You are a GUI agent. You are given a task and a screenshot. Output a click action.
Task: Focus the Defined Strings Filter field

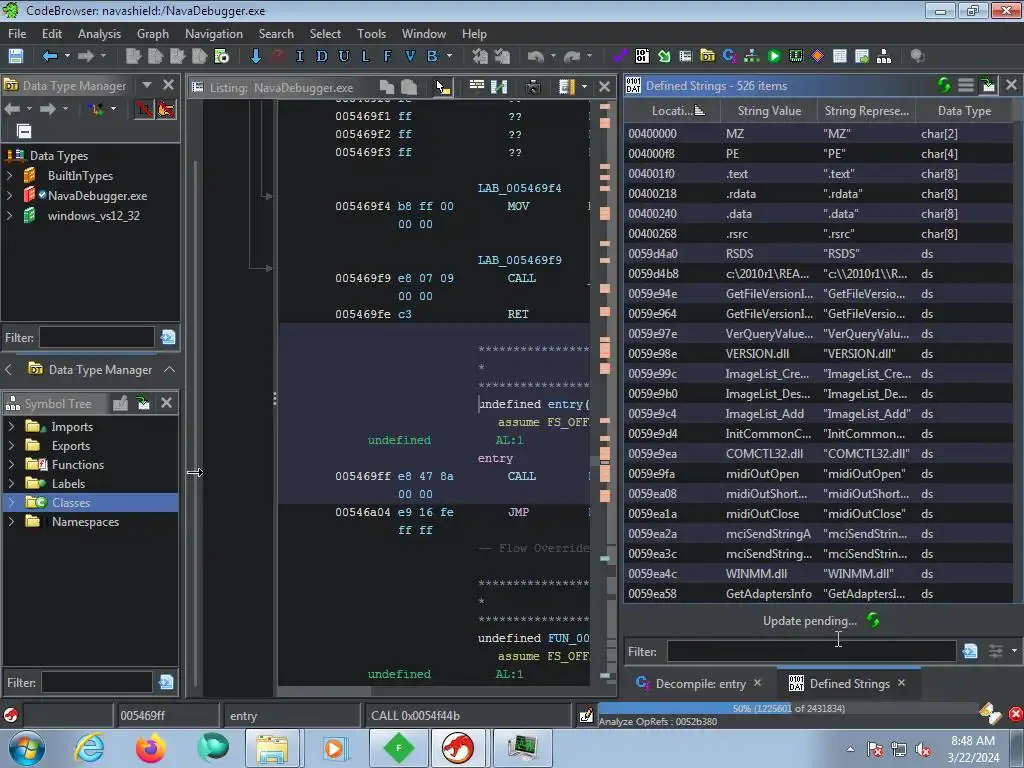811,651
